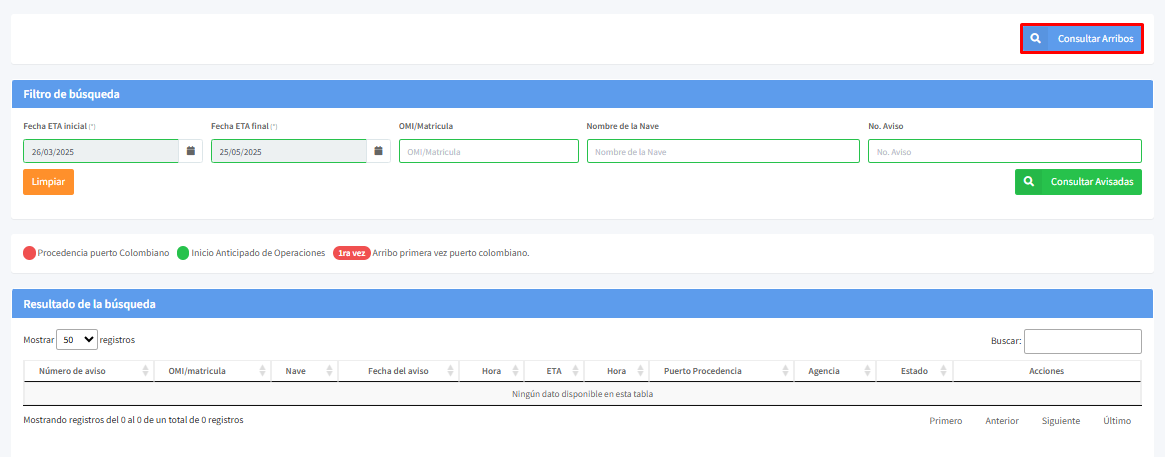Sort by Número de aviso column arrows
This screenshot has width=1165, height=457.
(146, 371)
